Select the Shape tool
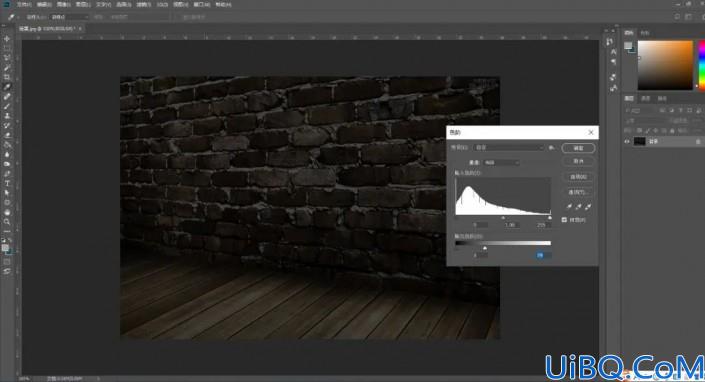705x382 pixels. coord(7,202)
